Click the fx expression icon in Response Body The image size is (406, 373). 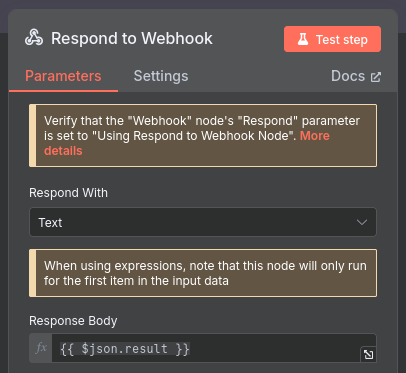pos(41,348)
